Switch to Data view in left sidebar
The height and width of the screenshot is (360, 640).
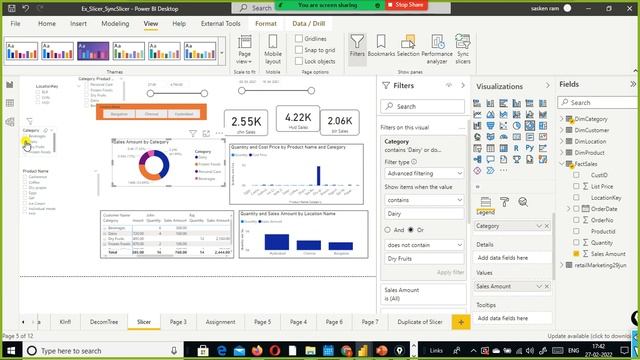[x=10, y=103]
